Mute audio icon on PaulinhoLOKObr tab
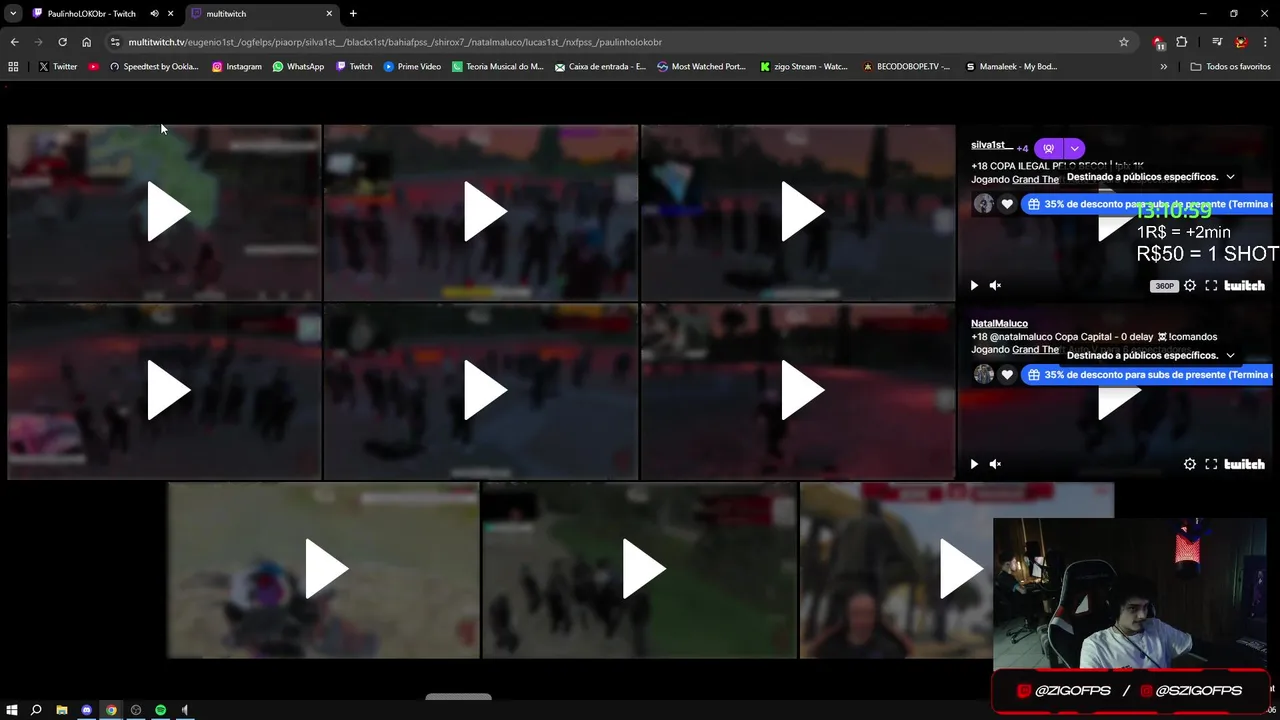The width and height of the screenshot is (1280, 720). point(154,14)
